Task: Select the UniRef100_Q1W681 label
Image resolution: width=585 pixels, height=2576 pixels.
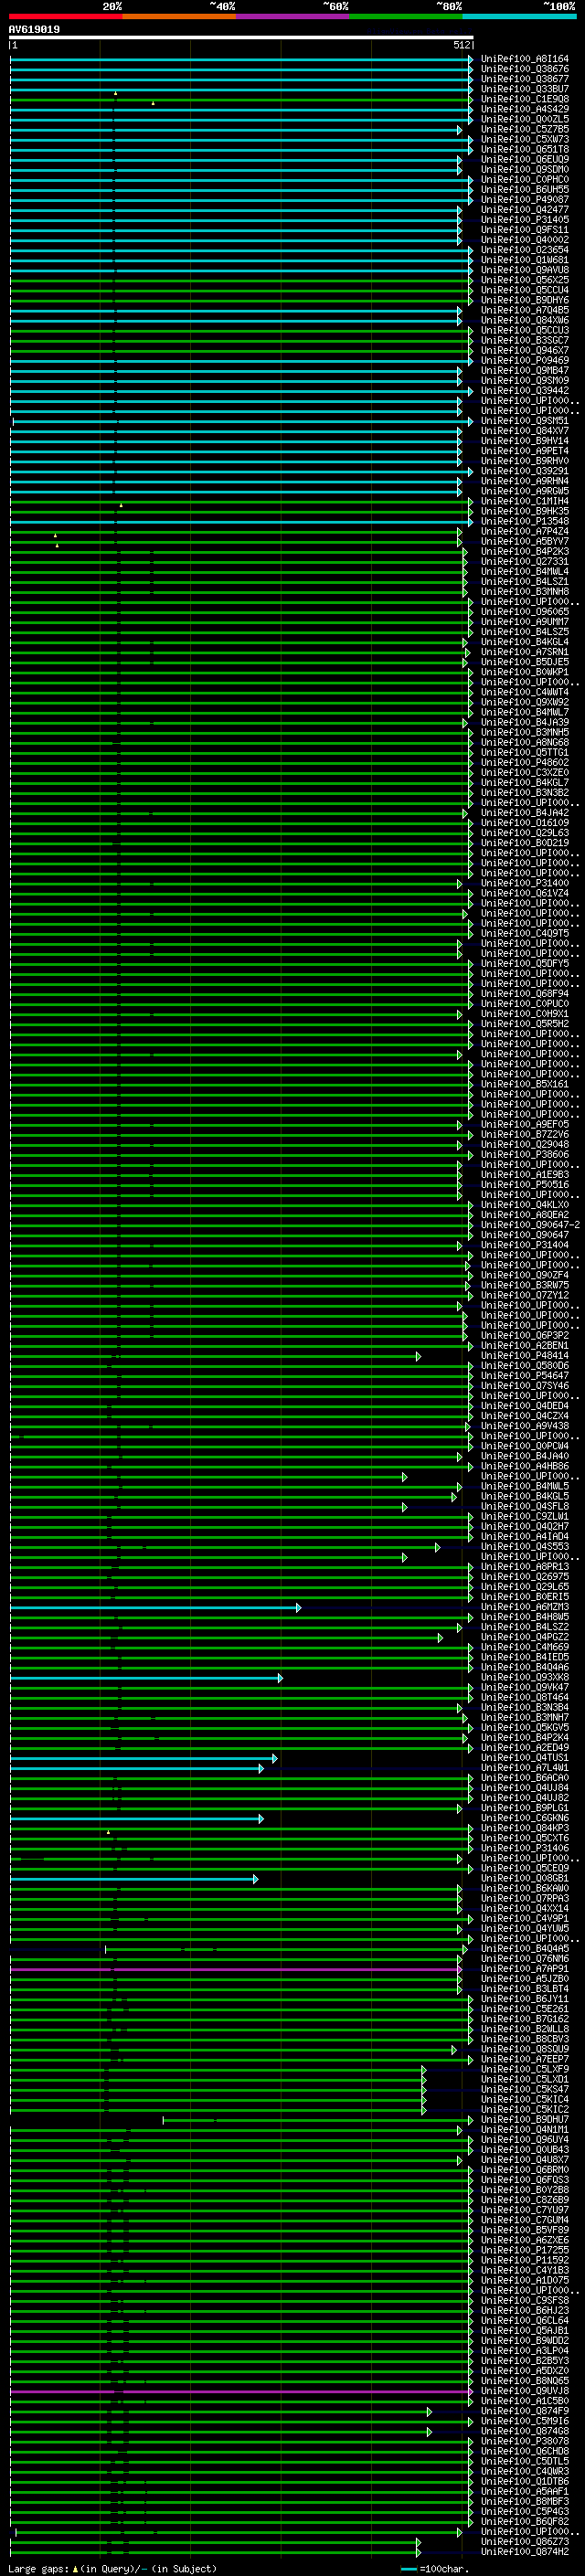Action: [525, 260]
